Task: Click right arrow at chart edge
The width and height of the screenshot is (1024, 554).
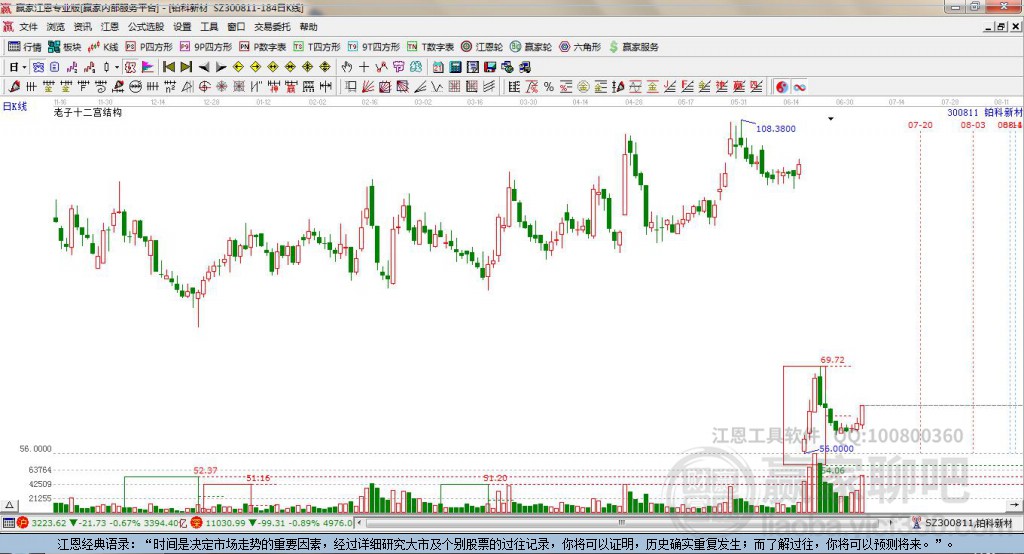Action: [1014, 505]
